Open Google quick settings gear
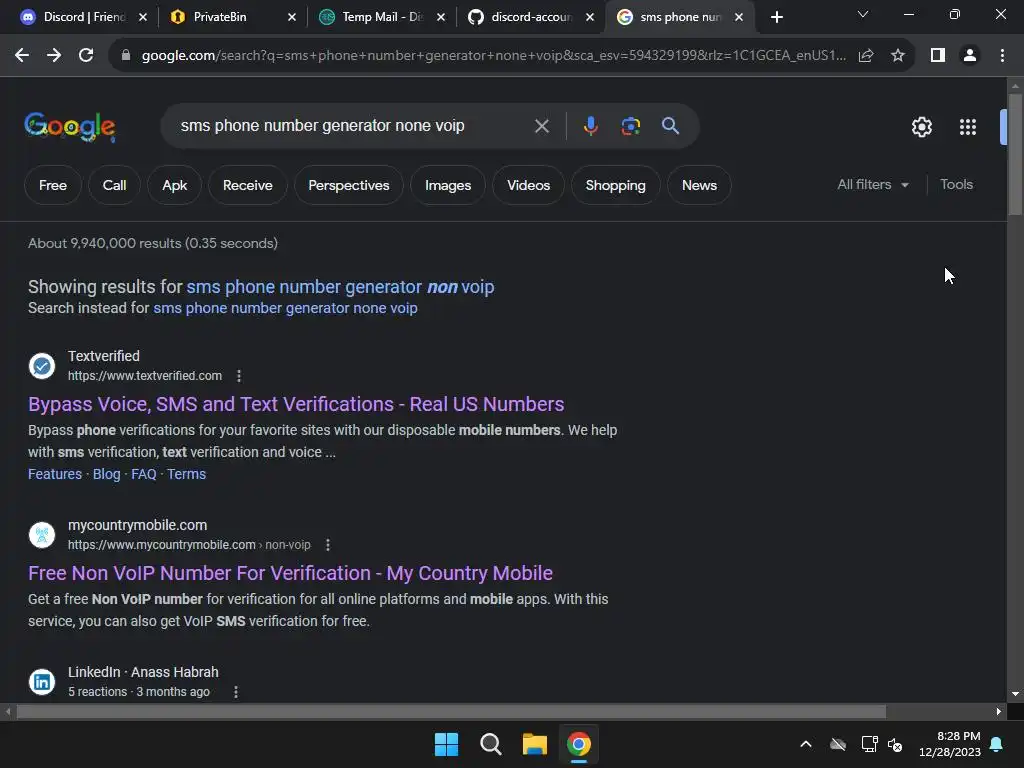Image resolution: width=1024 pixels, height=768 pixels. (921, 127)
